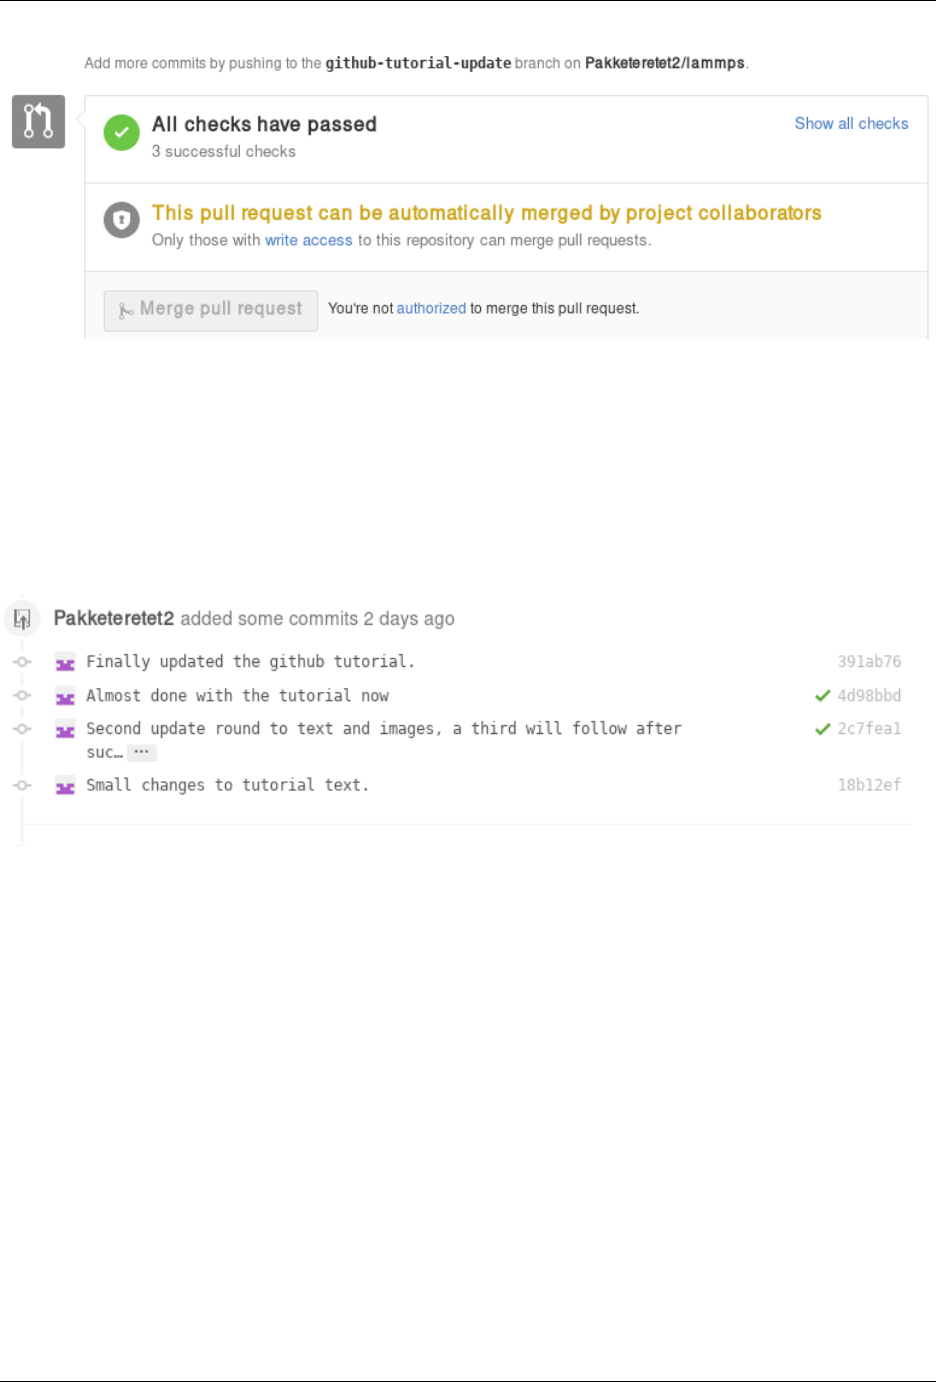Click the gray merge status icon
937x1382 pixels.
pyautogui.click(x=38, y=122)
